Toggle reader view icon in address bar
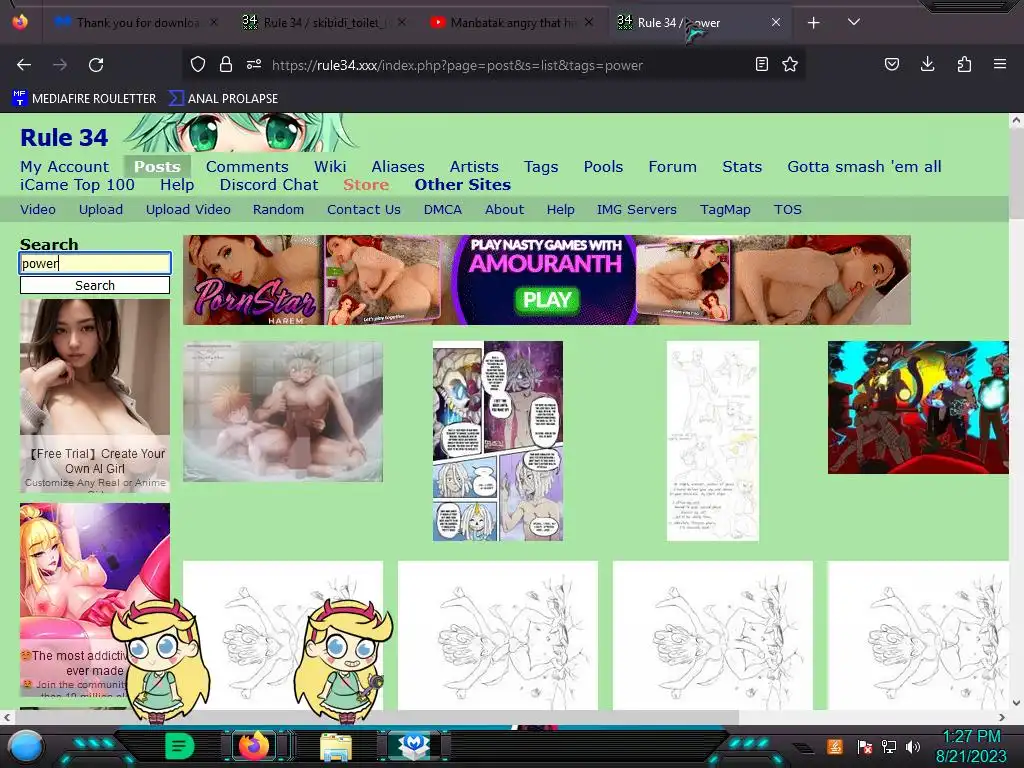This screenshot has height=768, width=1024. click(x=761, y=64)
